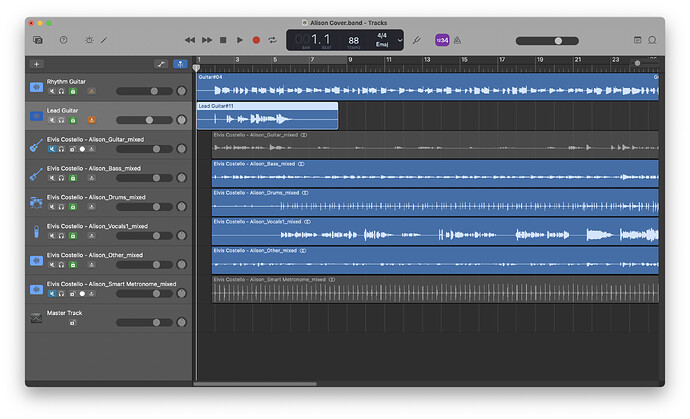Toggle automation display in track header

(x=161, y=64)
